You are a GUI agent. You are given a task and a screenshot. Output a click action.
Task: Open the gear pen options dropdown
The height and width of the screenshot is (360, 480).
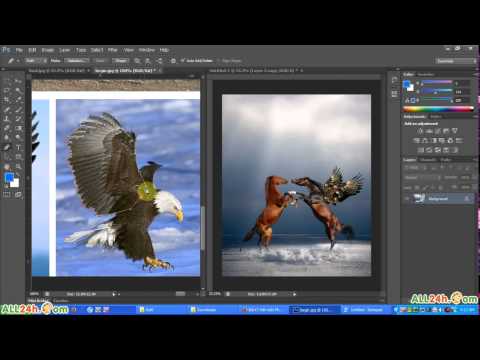(x=173, y=61)
